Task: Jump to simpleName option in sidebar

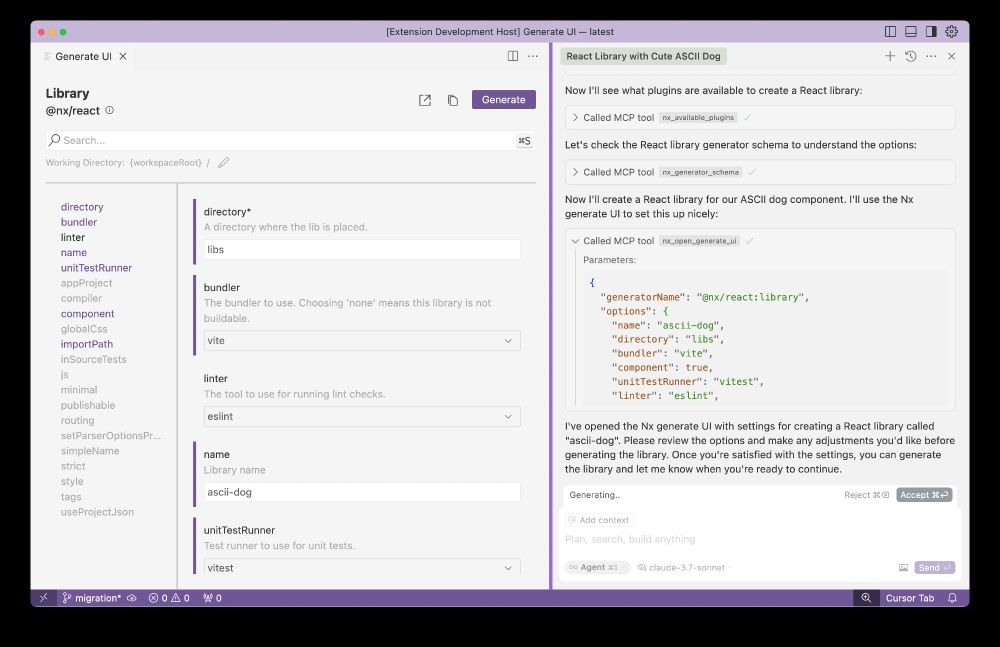Action: click(x=90, y=451)
